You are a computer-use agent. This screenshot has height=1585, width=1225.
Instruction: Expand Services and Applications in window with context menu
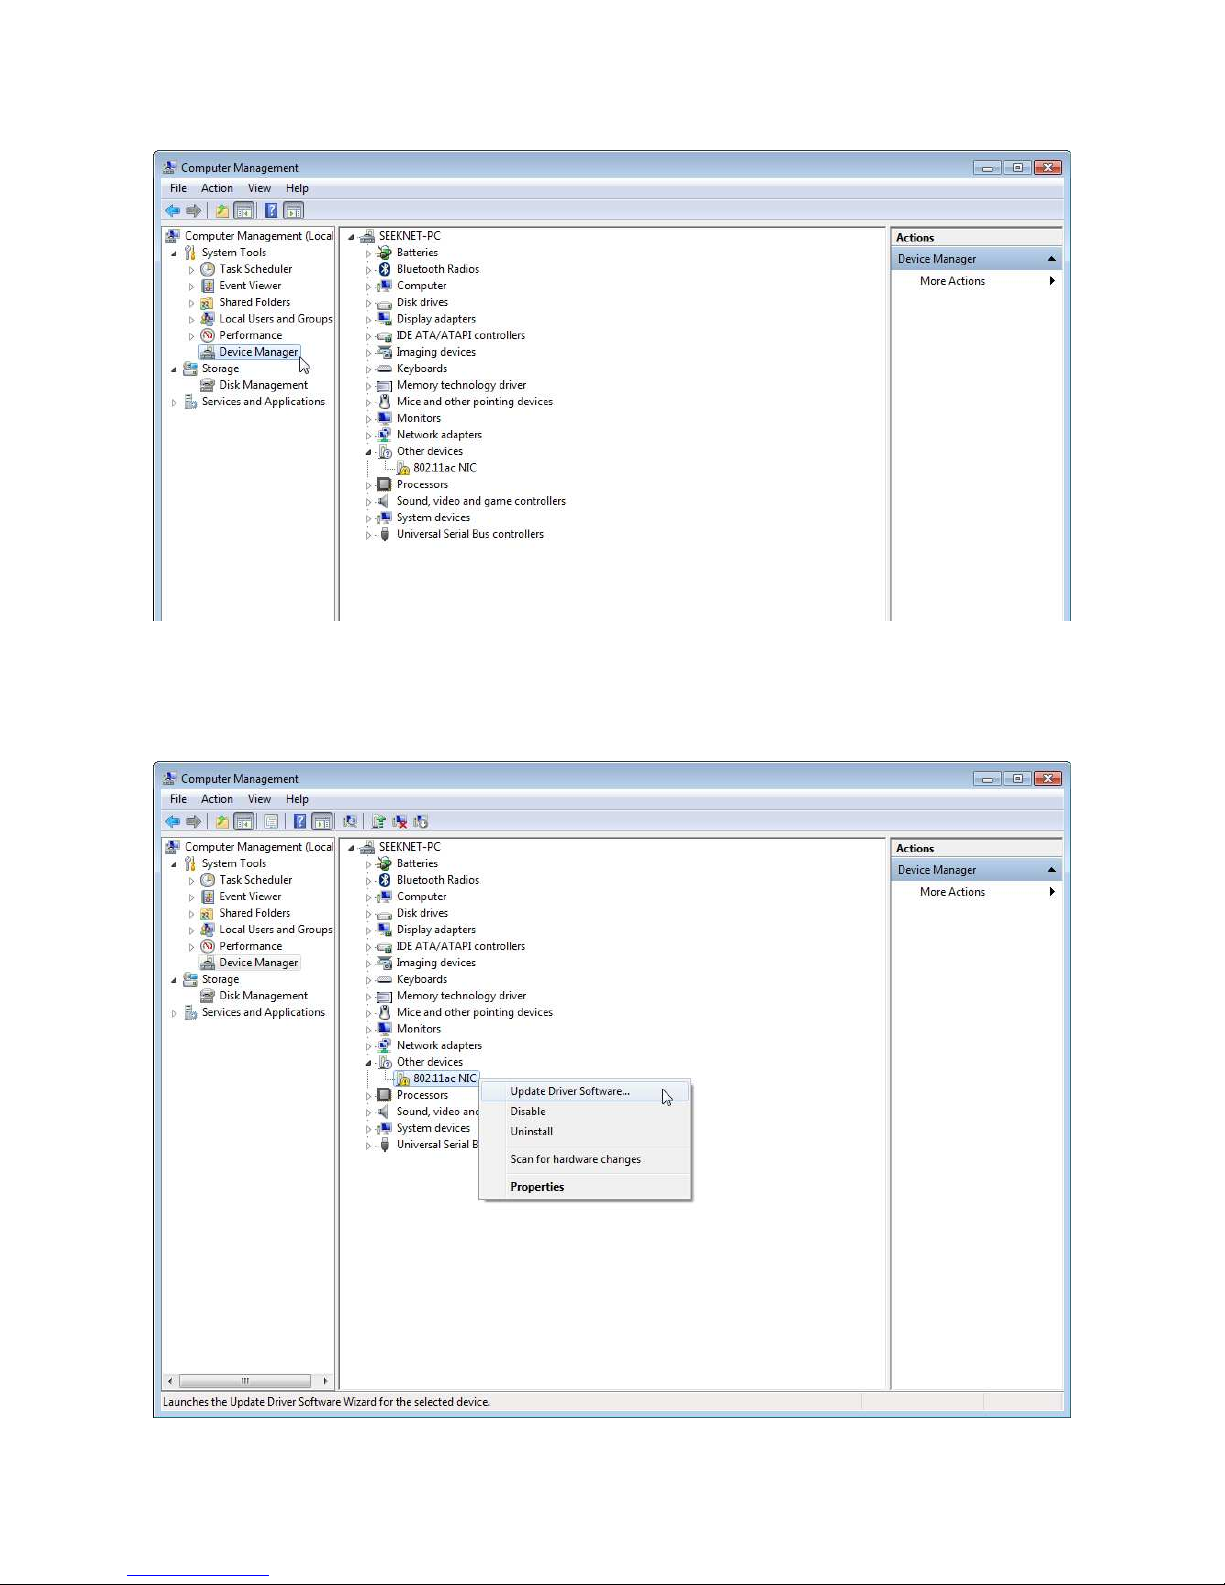[174, 1013]
